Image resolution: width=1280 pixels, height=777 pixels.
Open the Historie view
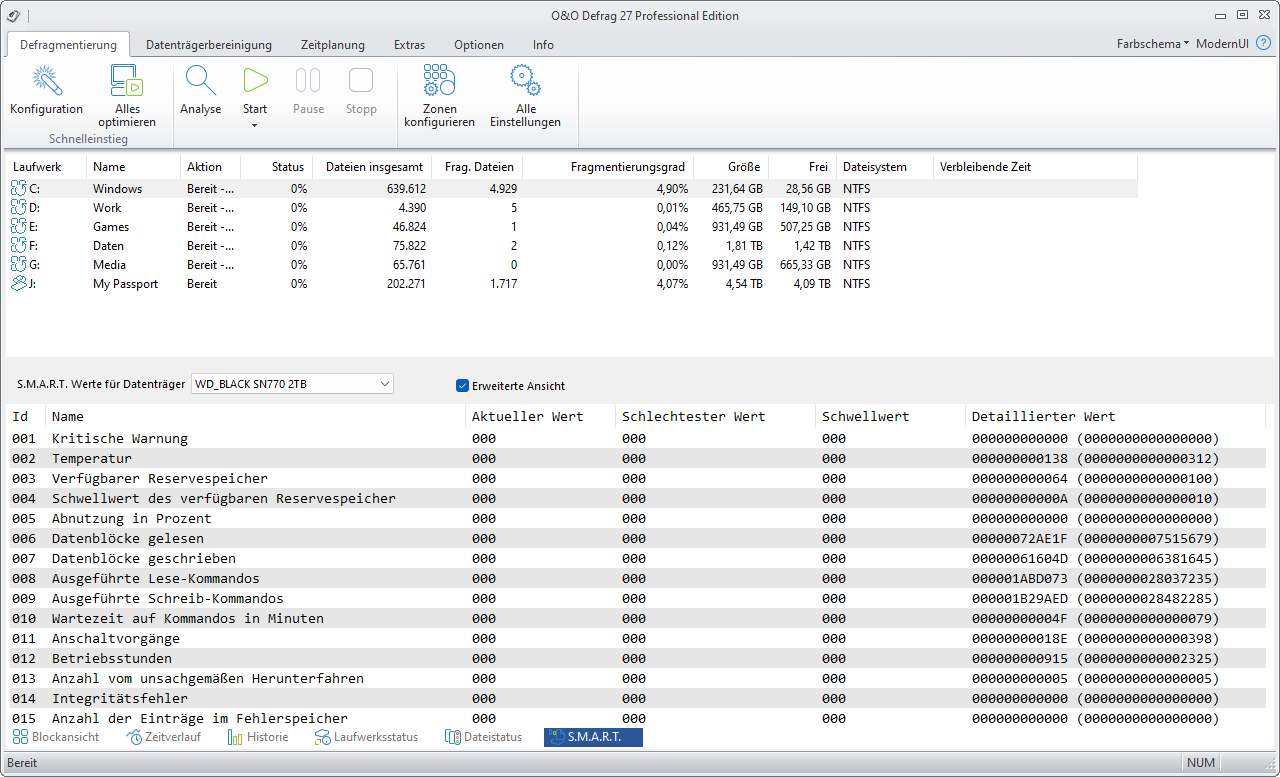point(258,737)
